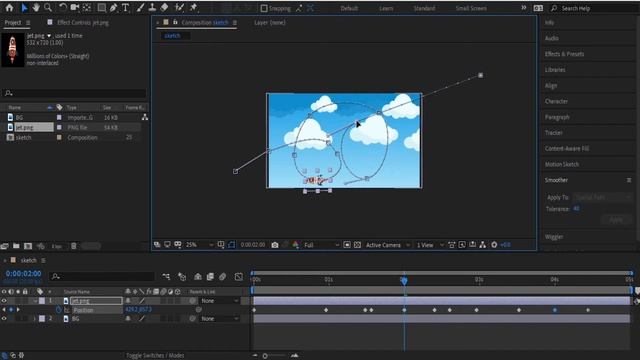Select the Rotation tool
Screen dimensions: 640x360
coord(63,7)
